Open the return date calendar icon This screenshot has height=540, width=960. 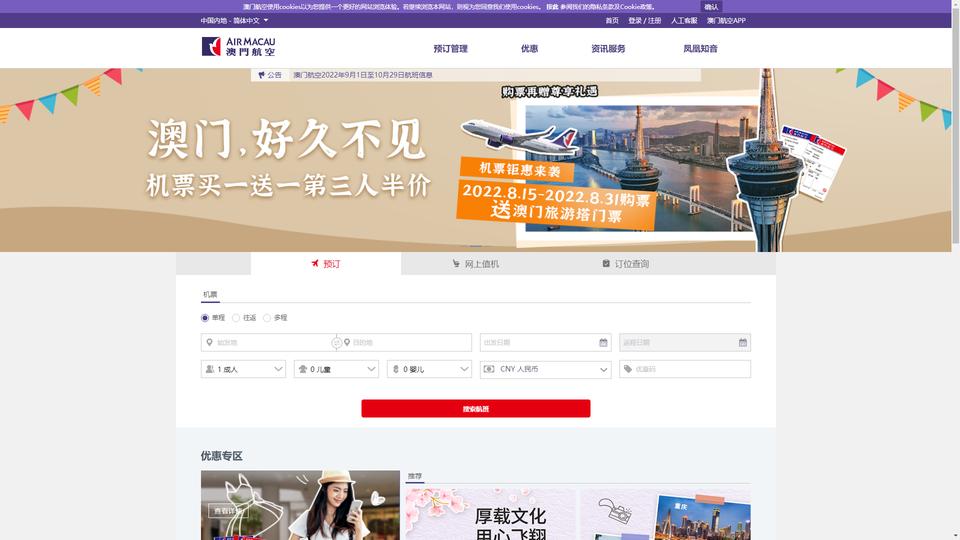click(x=743, y=343)
